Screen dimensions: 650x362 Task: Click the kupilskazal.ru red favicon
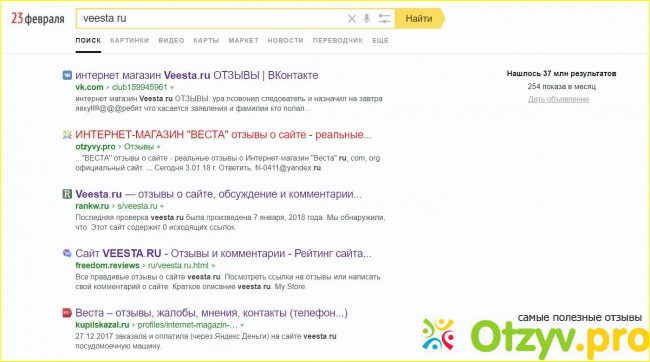67,313
